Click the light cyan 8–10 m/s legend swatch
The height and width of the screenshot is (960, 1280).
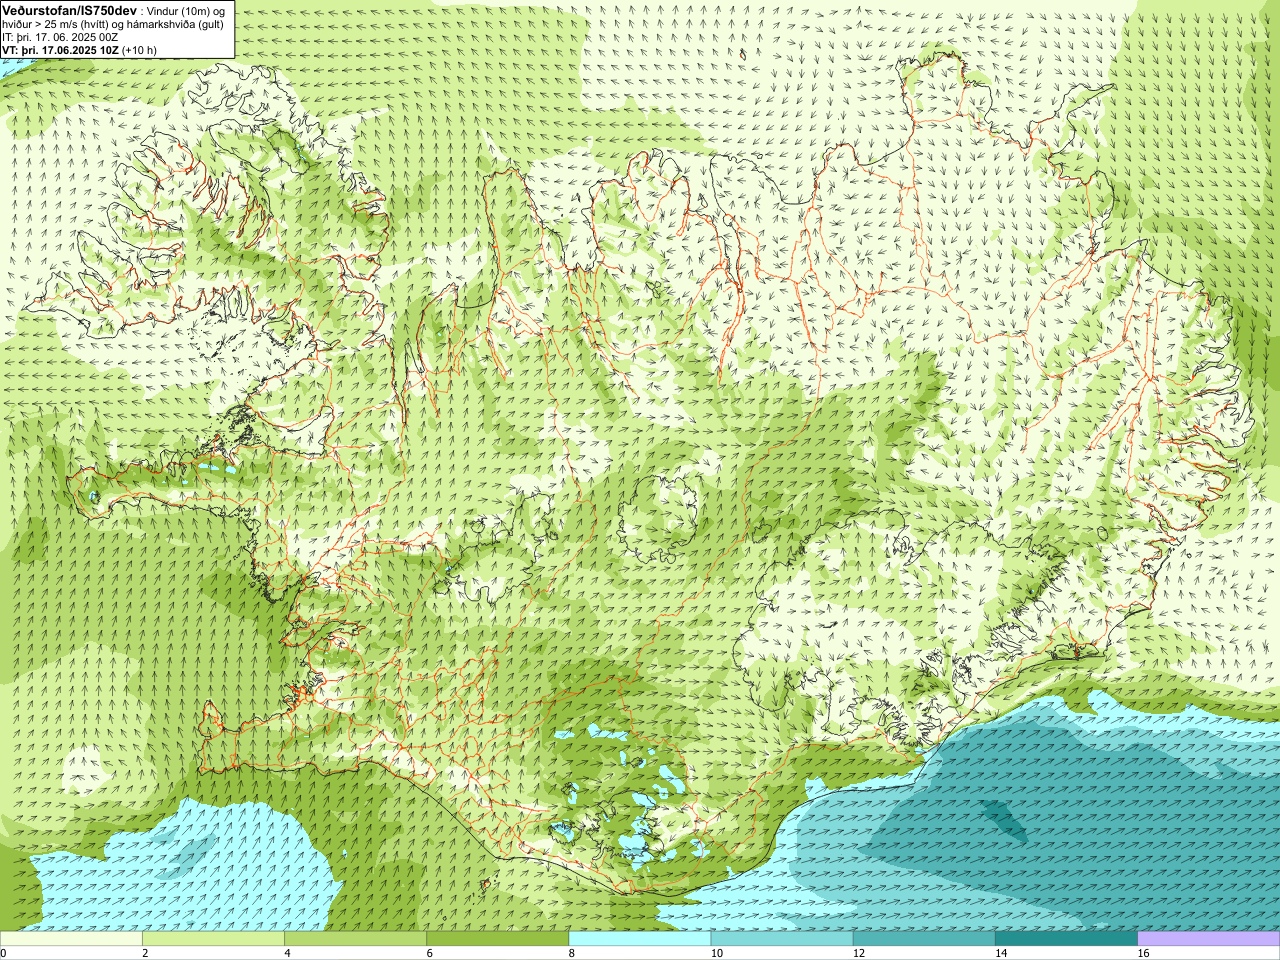point(639,939)
